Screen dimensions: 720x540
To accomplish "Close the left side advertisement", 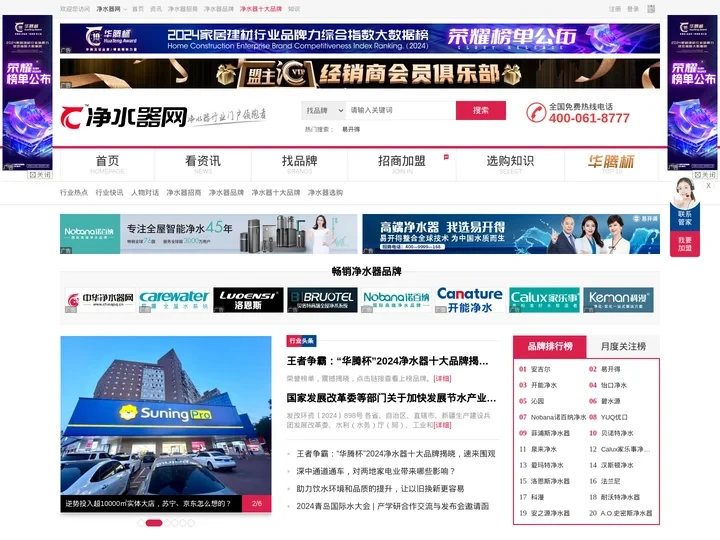I will click(x=40, y=175).
